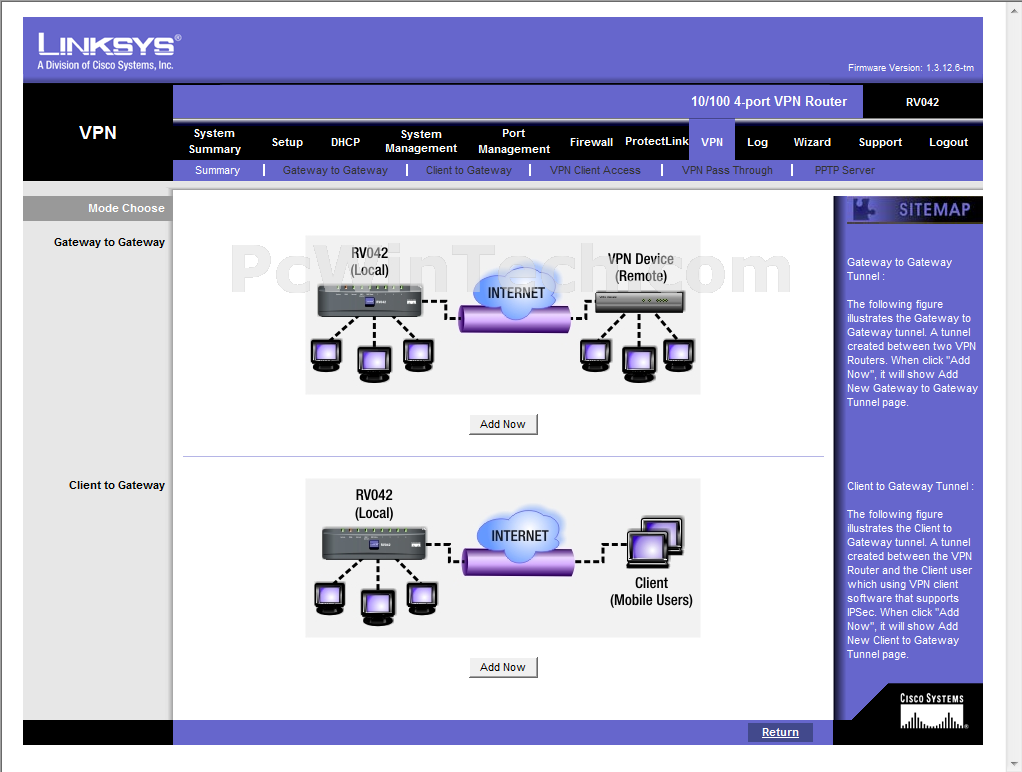Select the VPN tab
This screenshot has width=1022, height=772.
coord(712,141)
